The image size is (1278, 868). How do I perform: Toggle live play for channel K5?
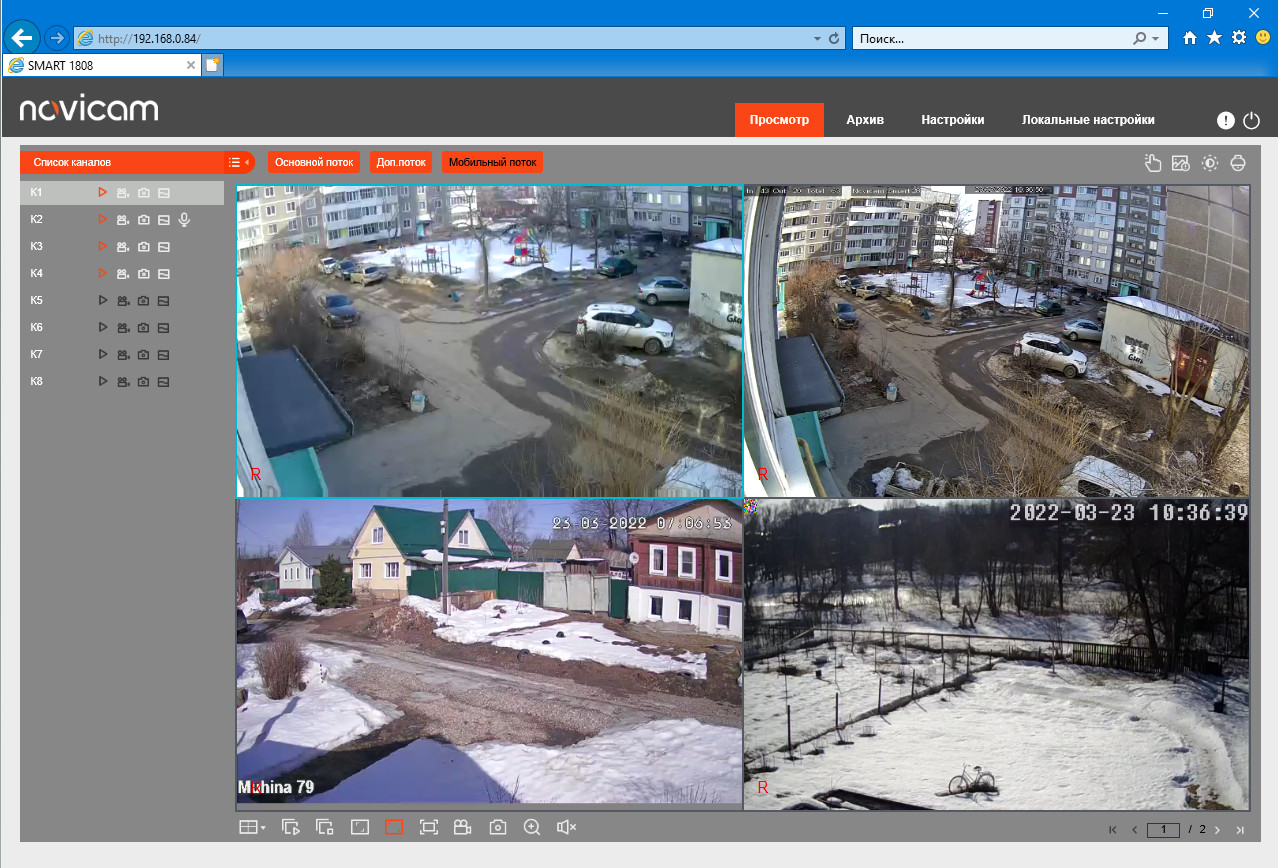pos(102,300)
